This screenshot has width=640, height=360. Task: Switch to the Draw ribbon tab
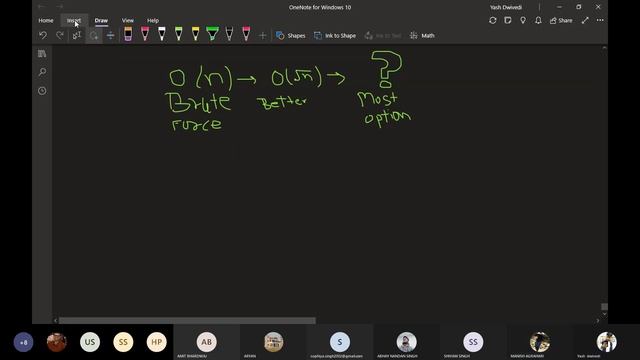click(101, 20)
